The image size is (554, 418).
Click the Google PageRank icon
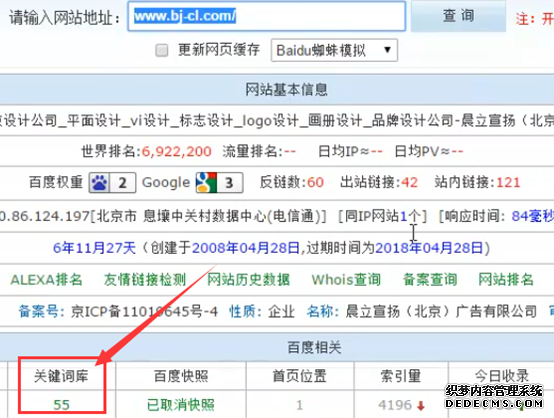tap(207, 183)
